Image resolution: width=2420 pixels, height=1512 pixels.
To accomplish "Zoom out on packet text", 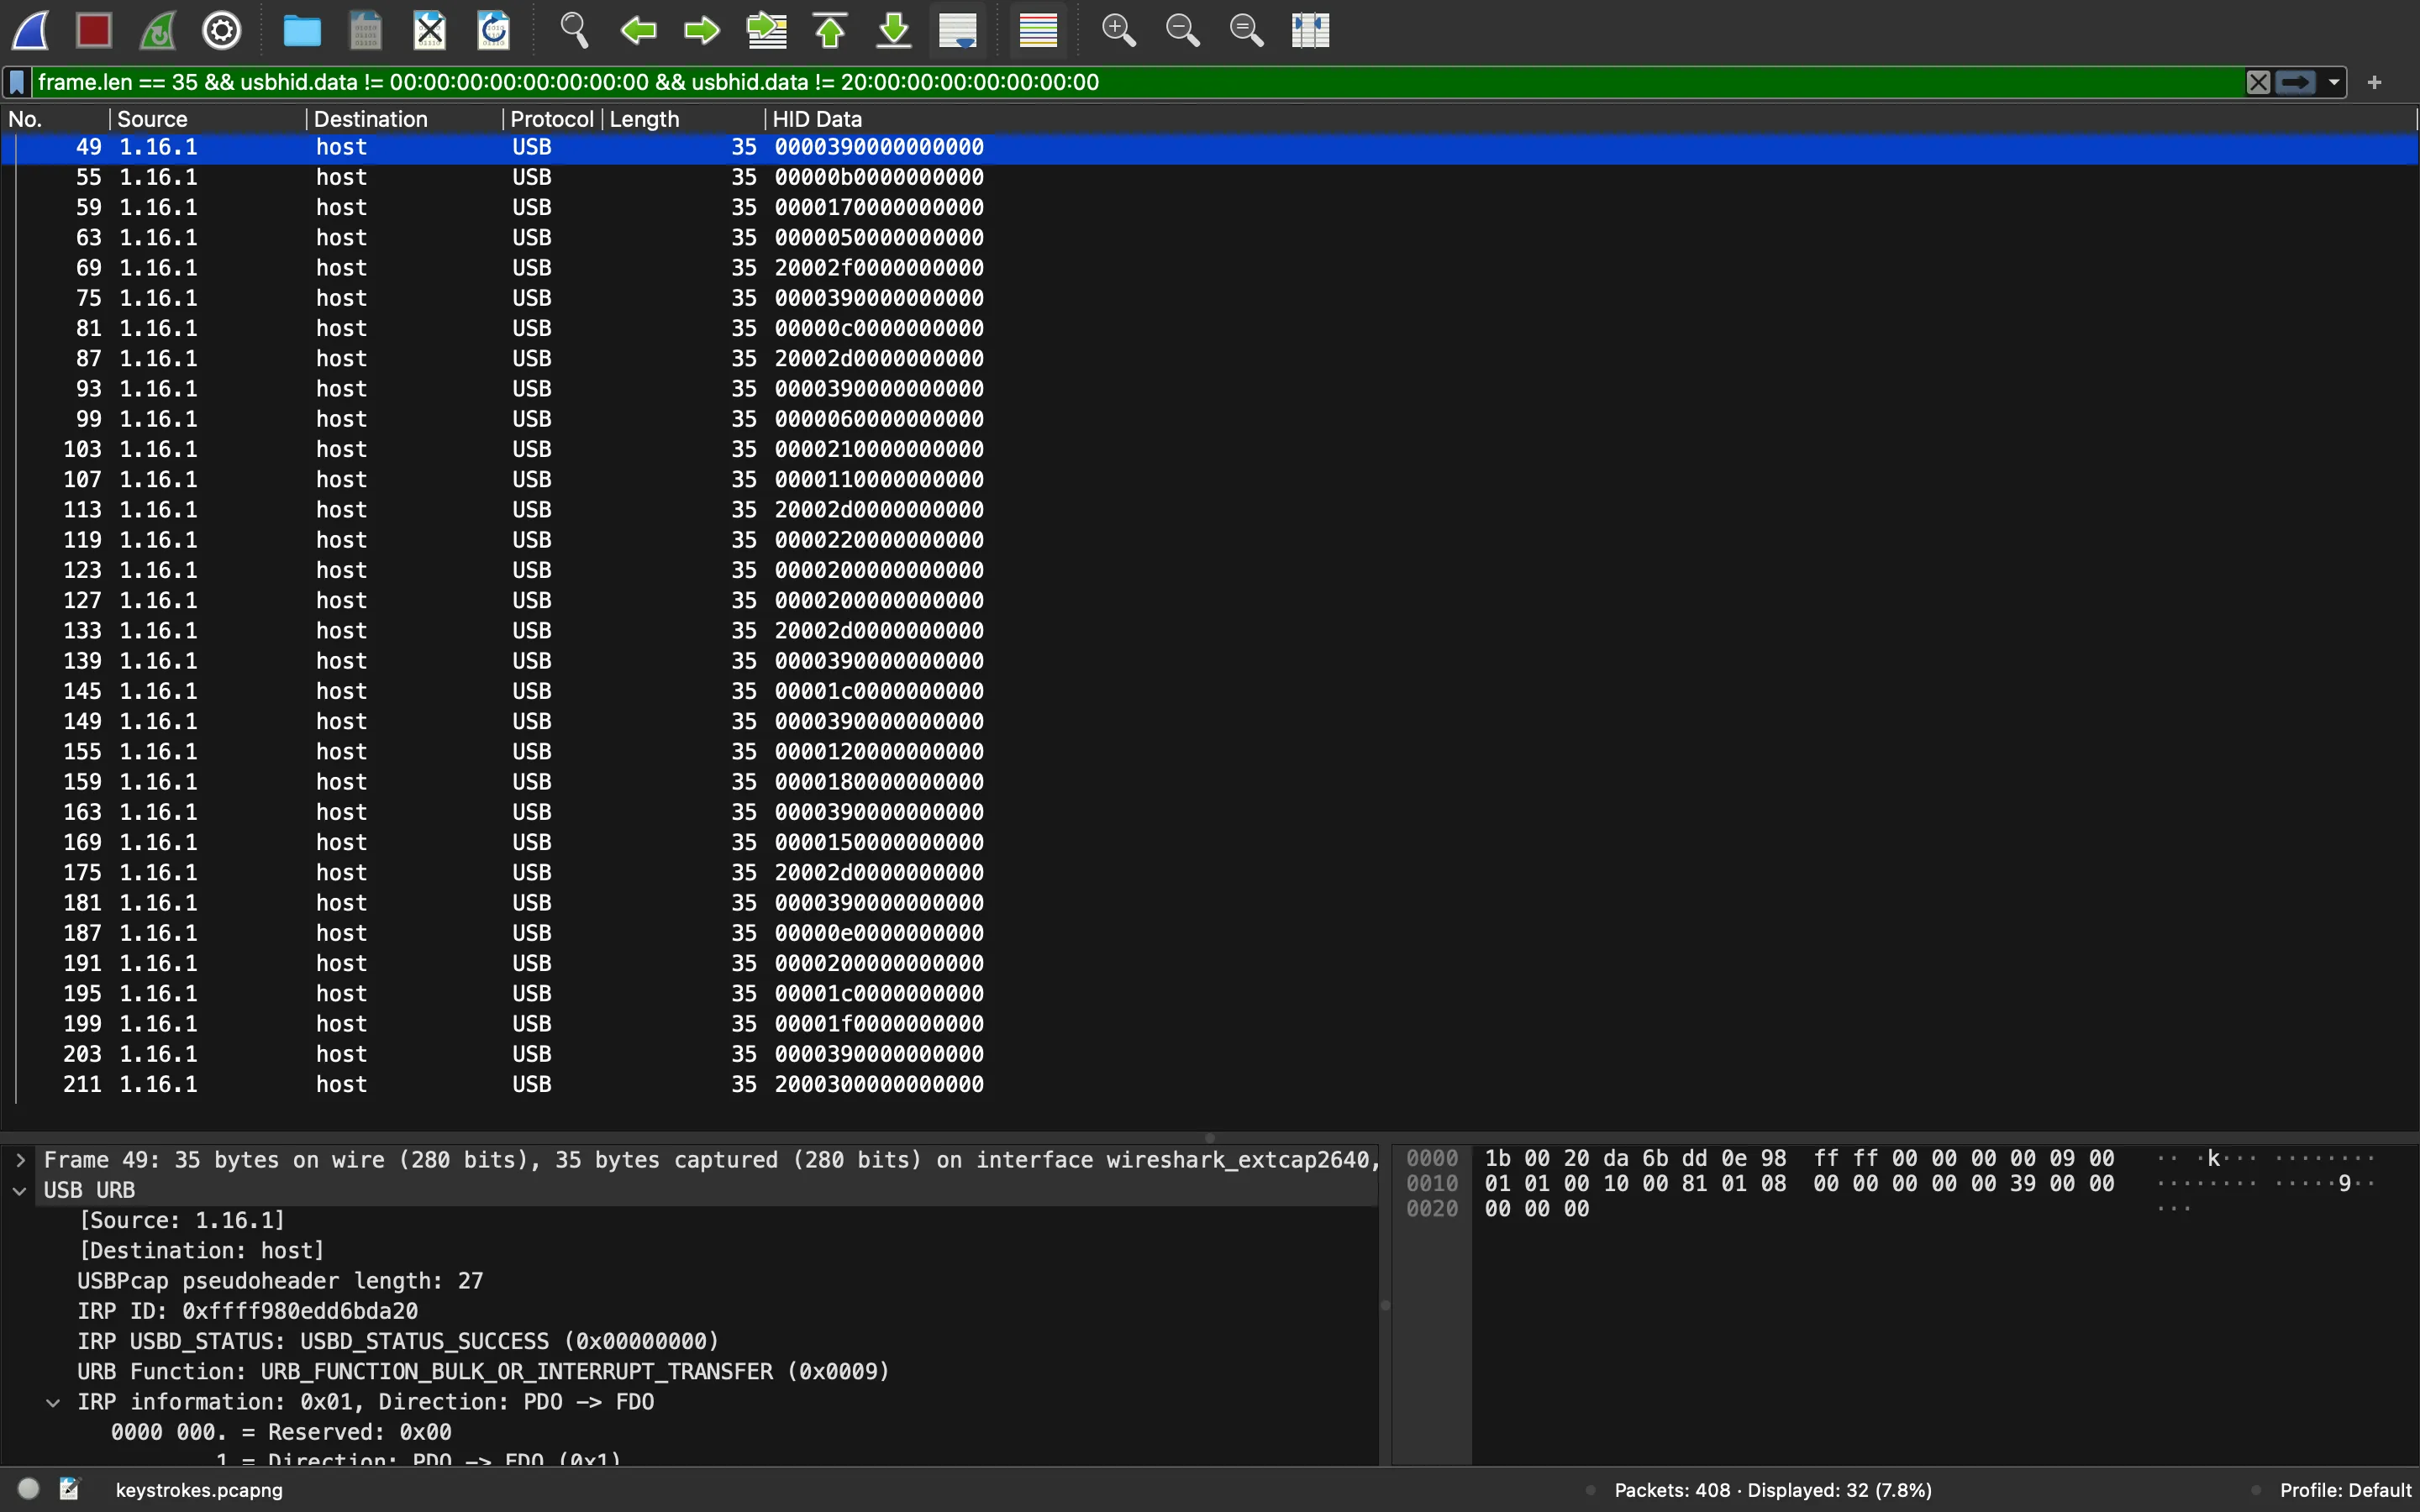I will [x=1183, y=30].
